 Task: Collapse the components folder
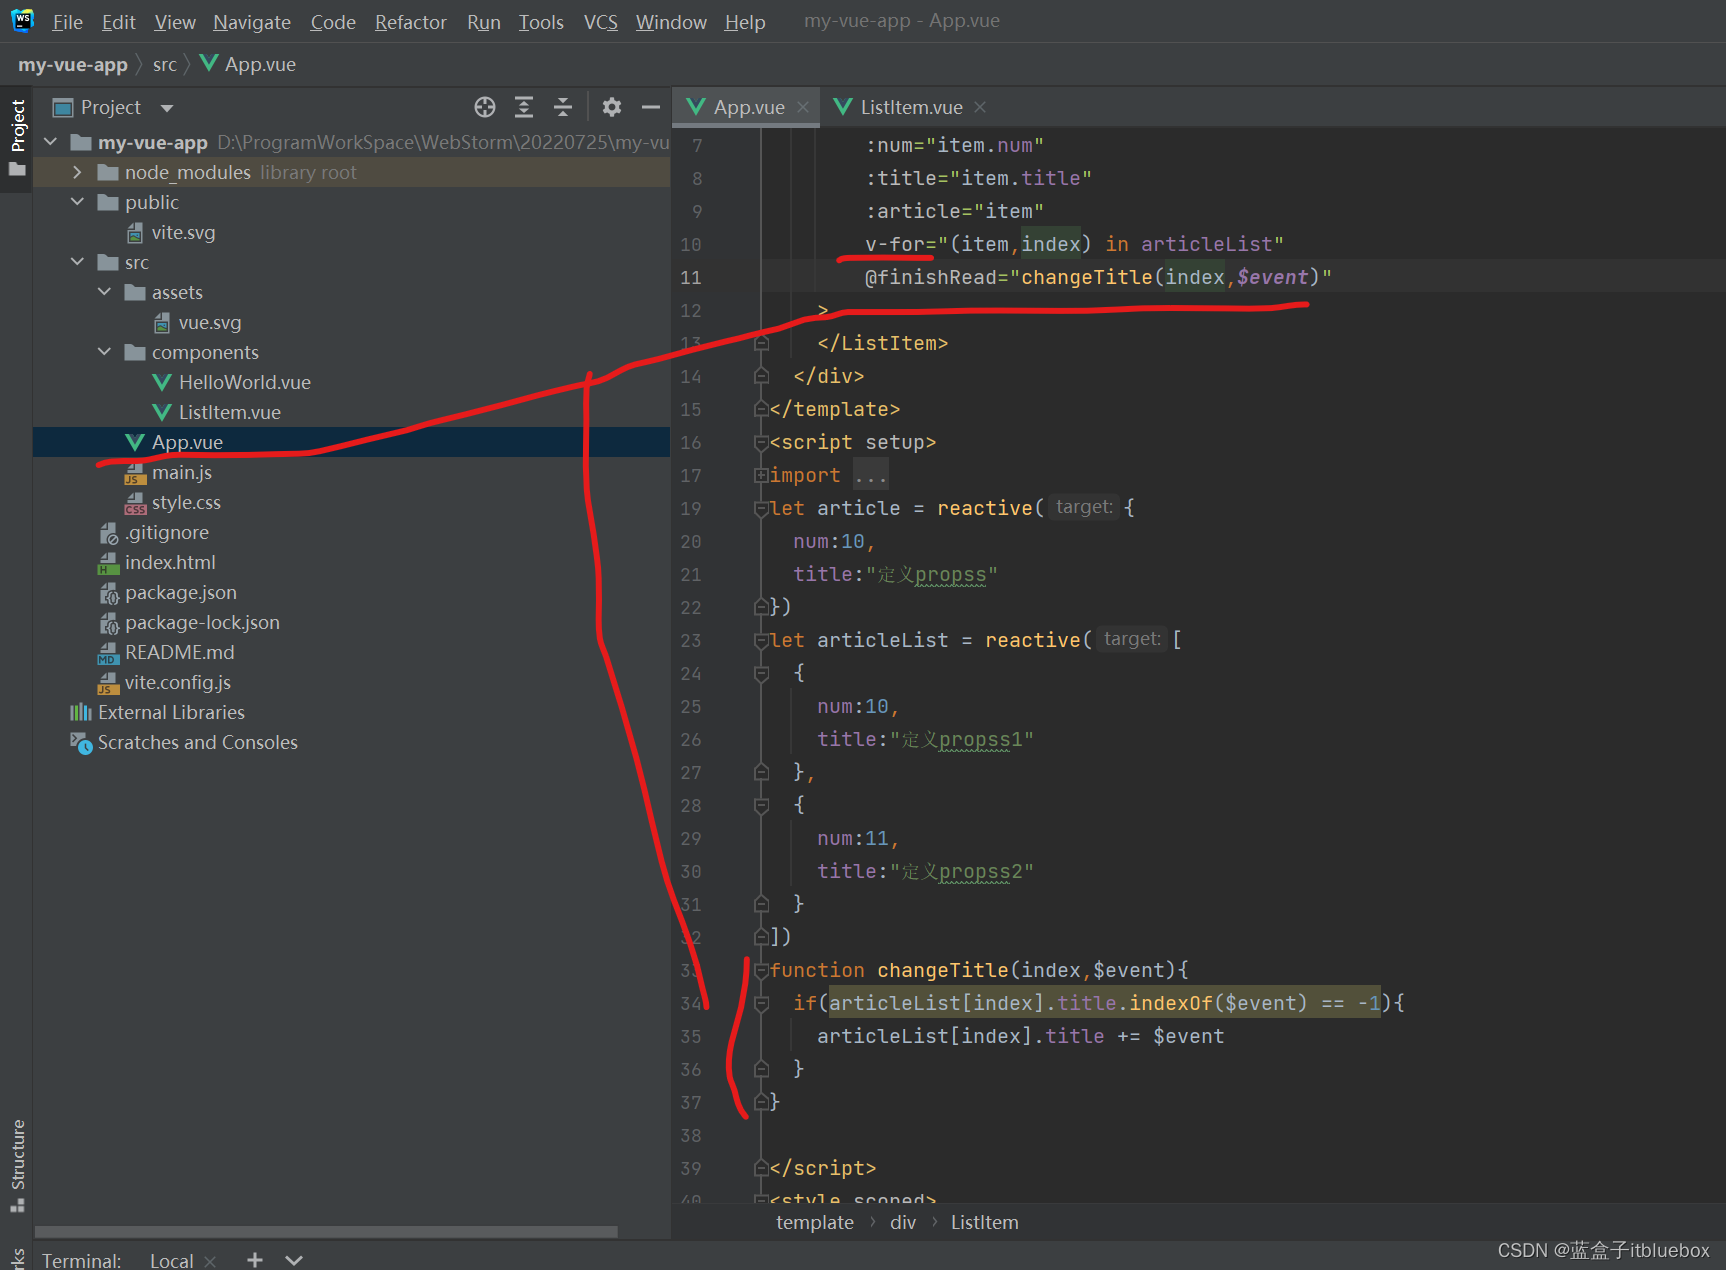click(x=105, y=352)
